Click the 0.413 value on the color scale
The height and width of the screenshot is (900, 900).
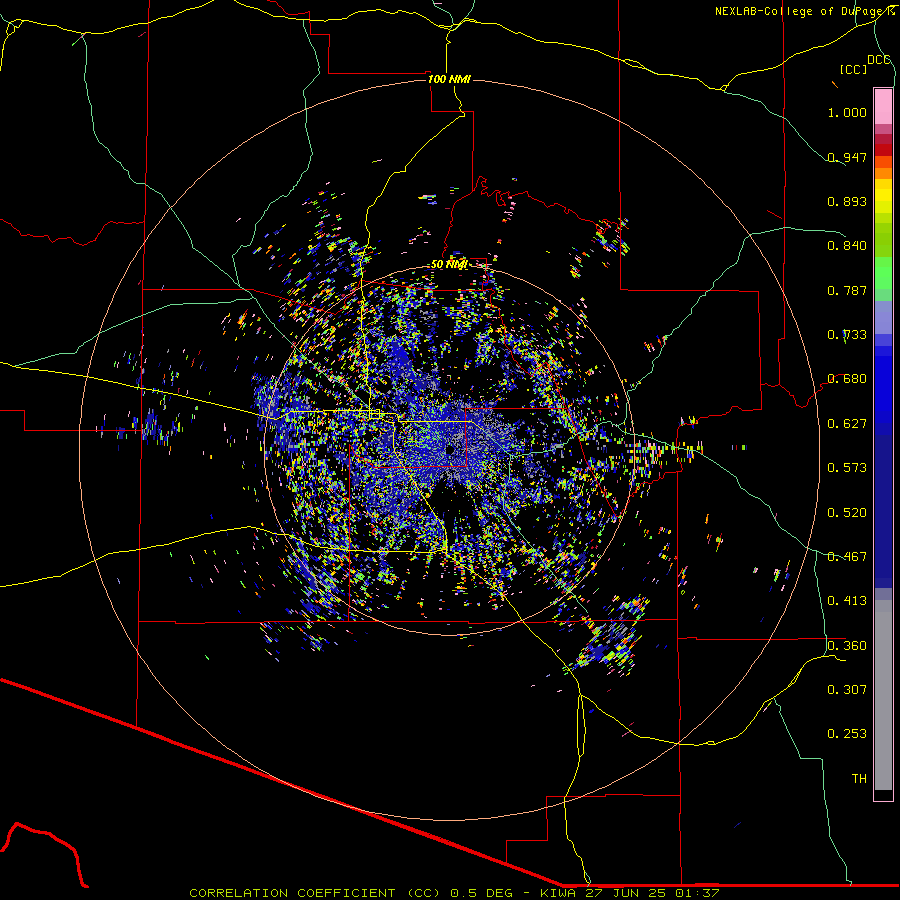[847, 601]
